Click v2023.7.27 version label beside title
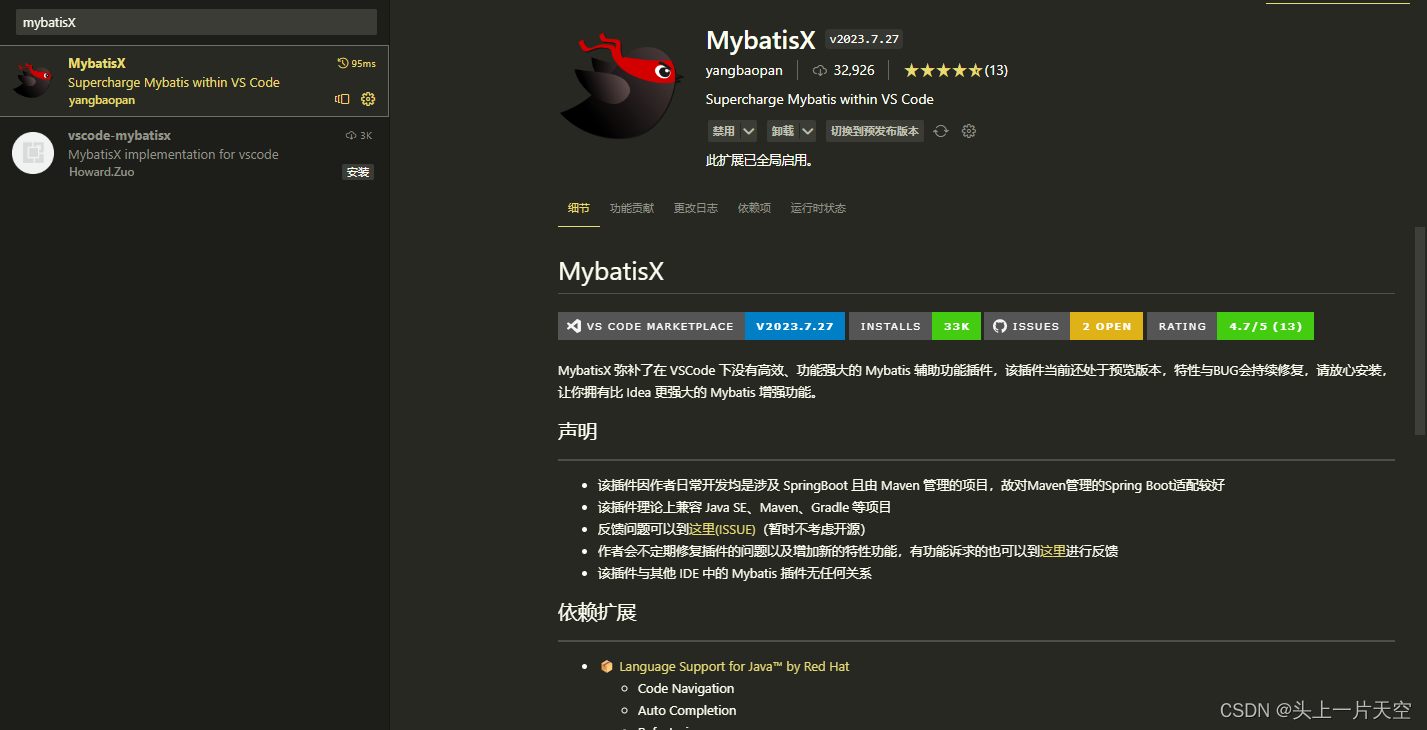This screenshot has height=730, width=1427. pos(864,40)
